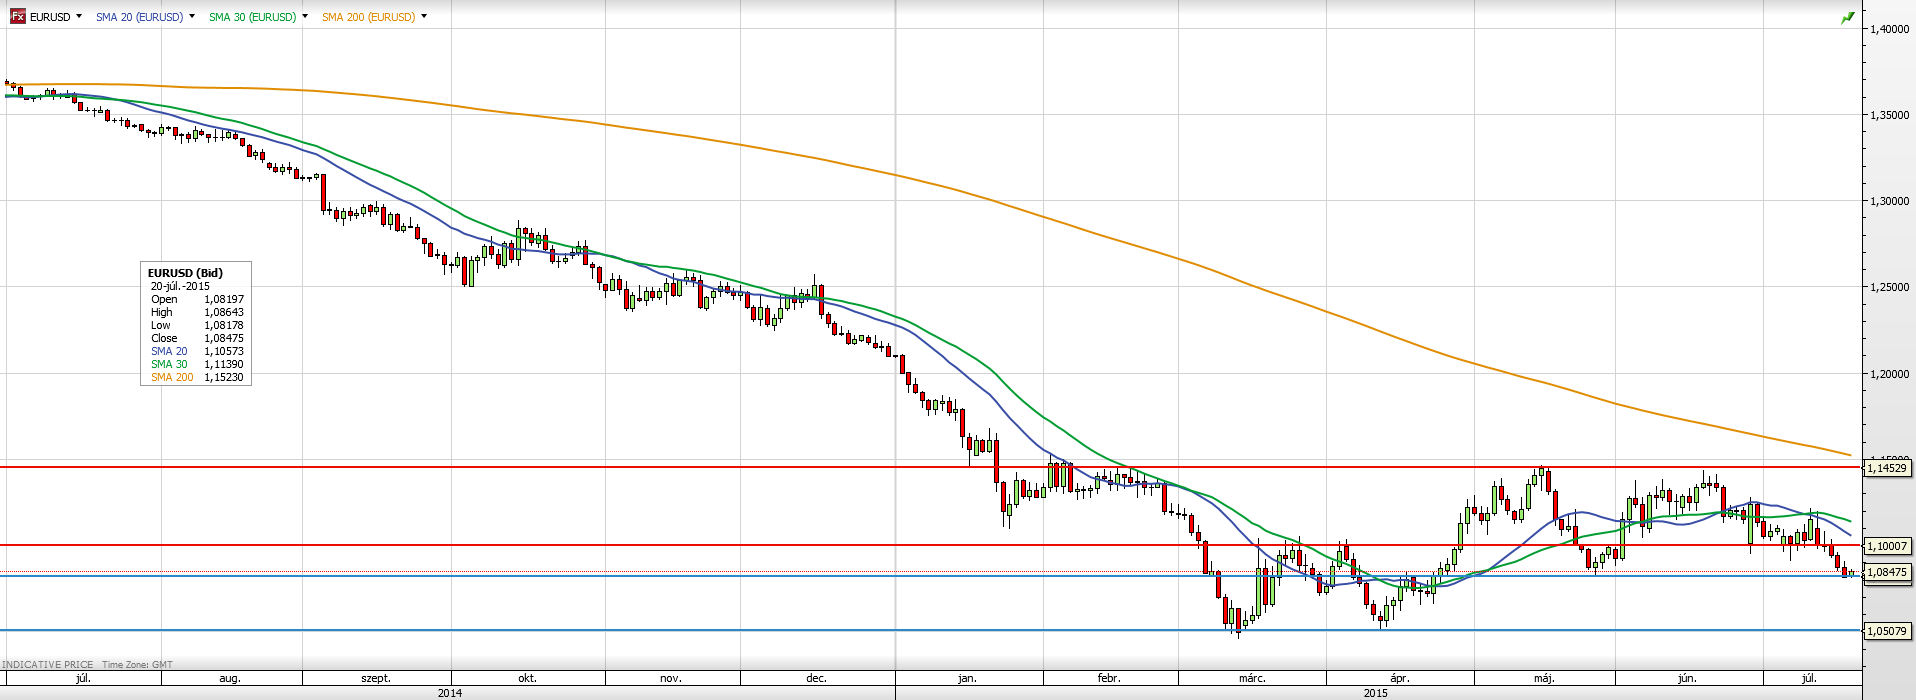Screen dimensions: 1916x700
Task: Click the aug. month label on time axis
Action: pos(230,678)
